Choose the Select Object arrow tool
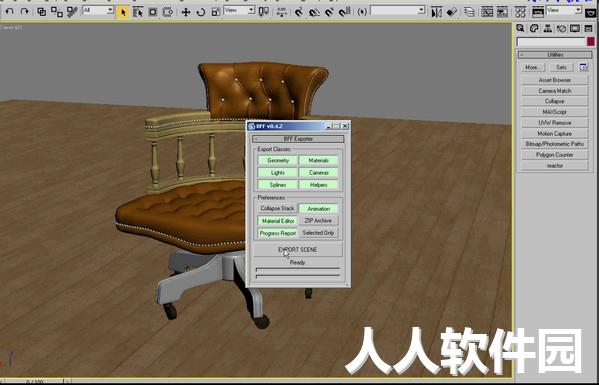599x385 pixels. pyautogui.click(x=123, y=12)
